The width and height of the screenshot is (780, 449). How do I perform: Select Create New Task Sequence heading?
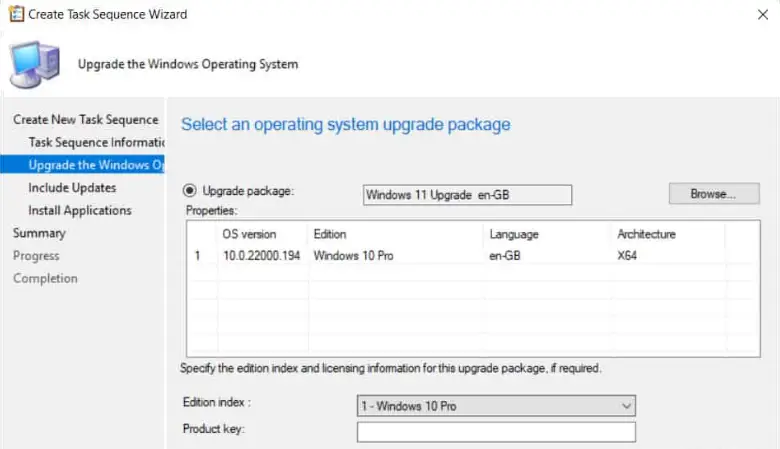(85, 119)
